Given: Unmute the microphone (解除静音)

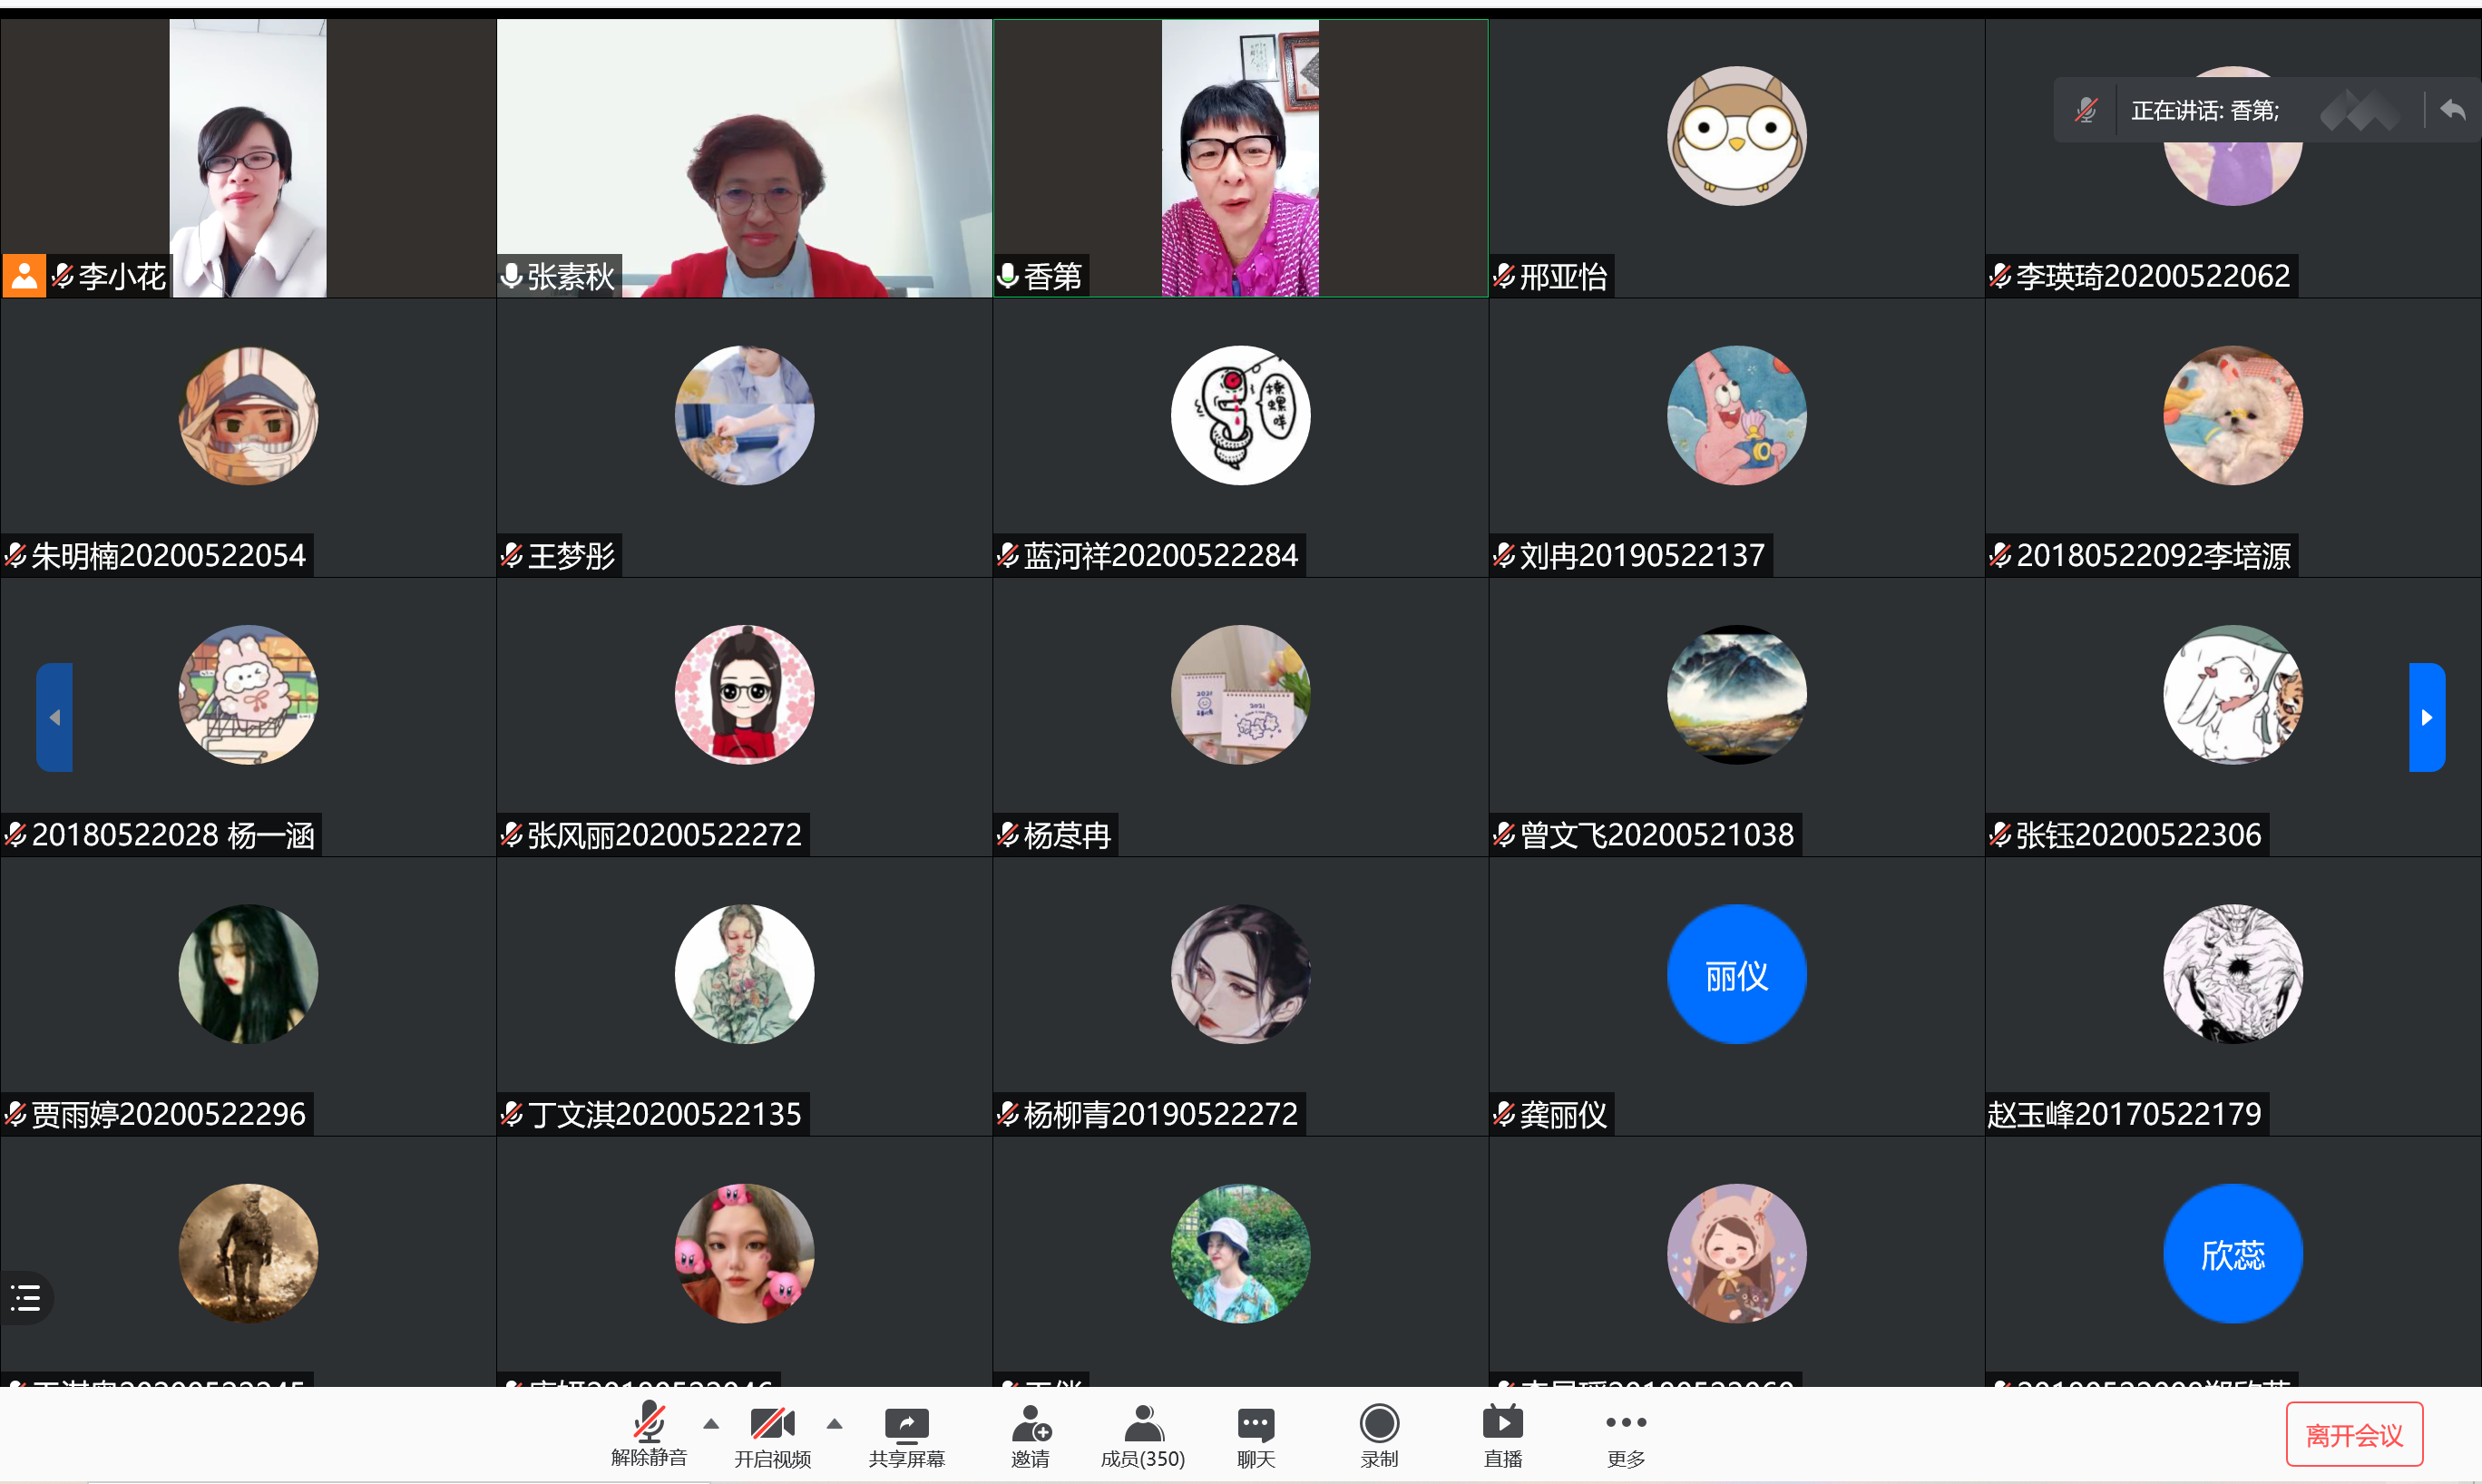Looking at the screenshot, I should tap(649, 1424).
